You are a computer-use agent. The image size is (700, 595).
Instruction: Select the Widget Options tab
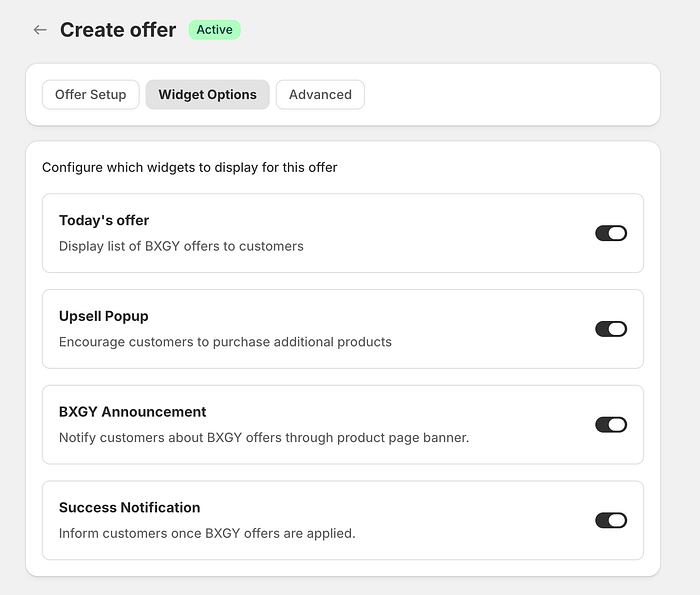click(x=208, y=95)
